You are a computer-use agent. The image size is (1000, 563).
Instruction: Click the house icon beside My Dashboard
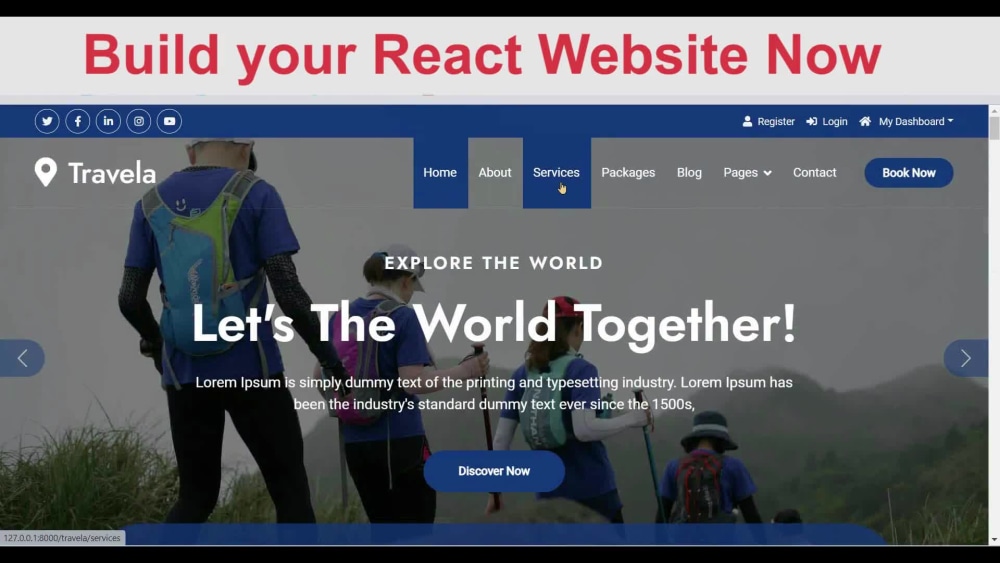point(865,121)
